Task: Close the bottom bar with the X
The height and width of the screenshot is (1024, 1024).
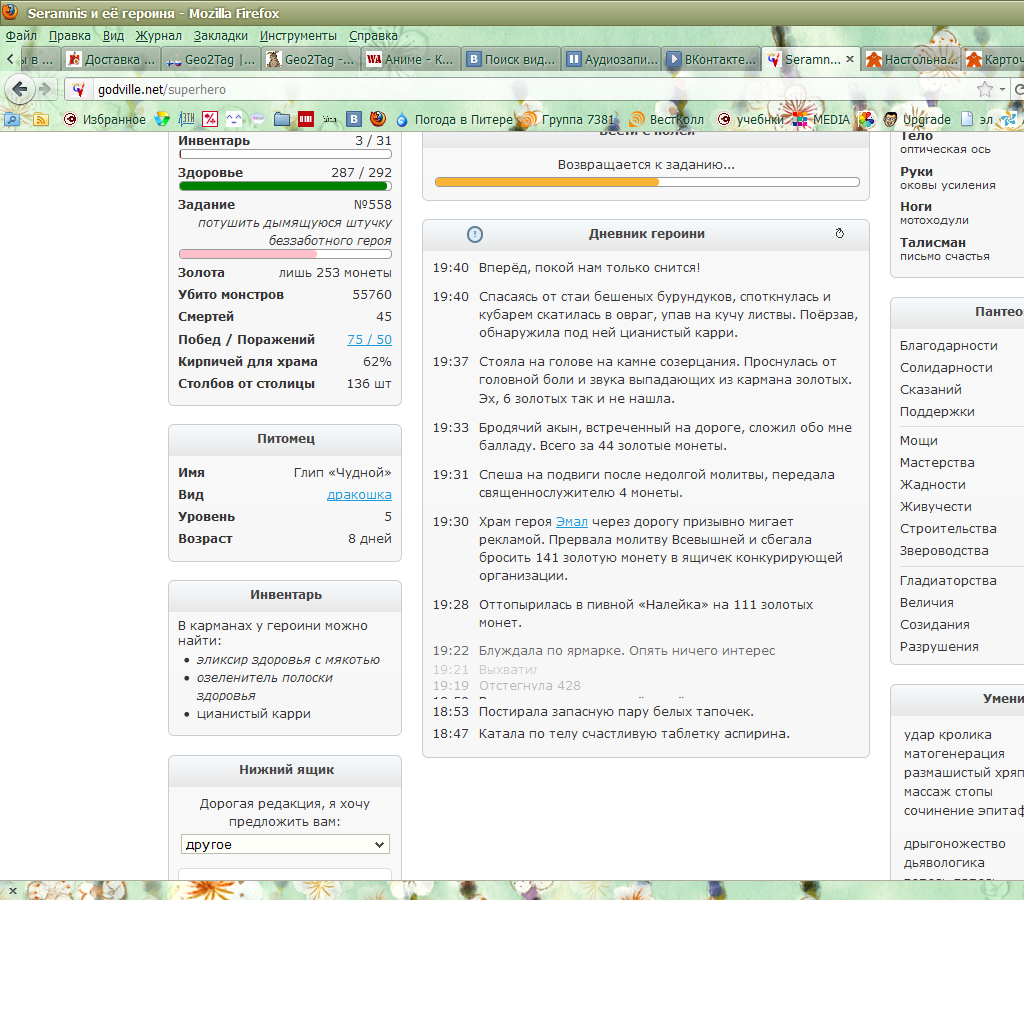Action: click(x=12, y=890)
